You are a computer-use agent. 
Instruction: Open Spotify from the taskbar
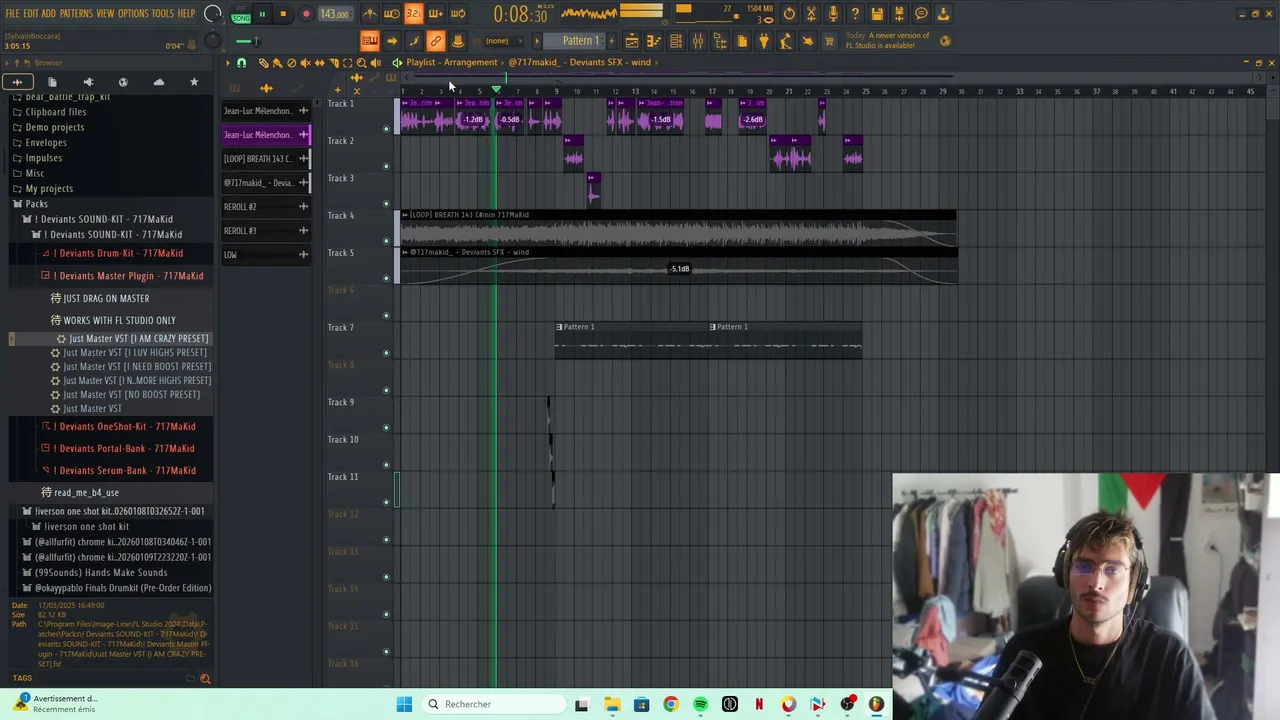point(700,704)
